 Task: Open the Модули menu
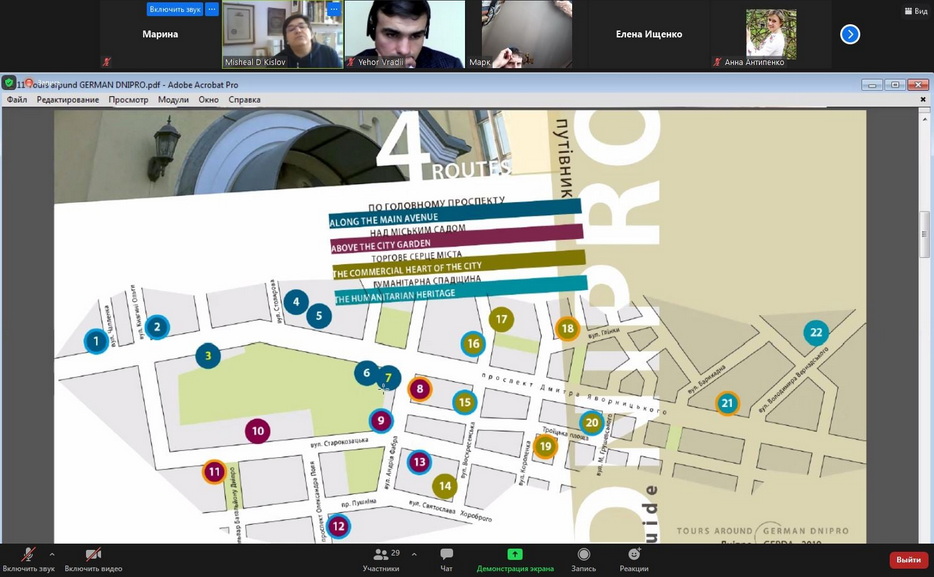tap(173, 99)
